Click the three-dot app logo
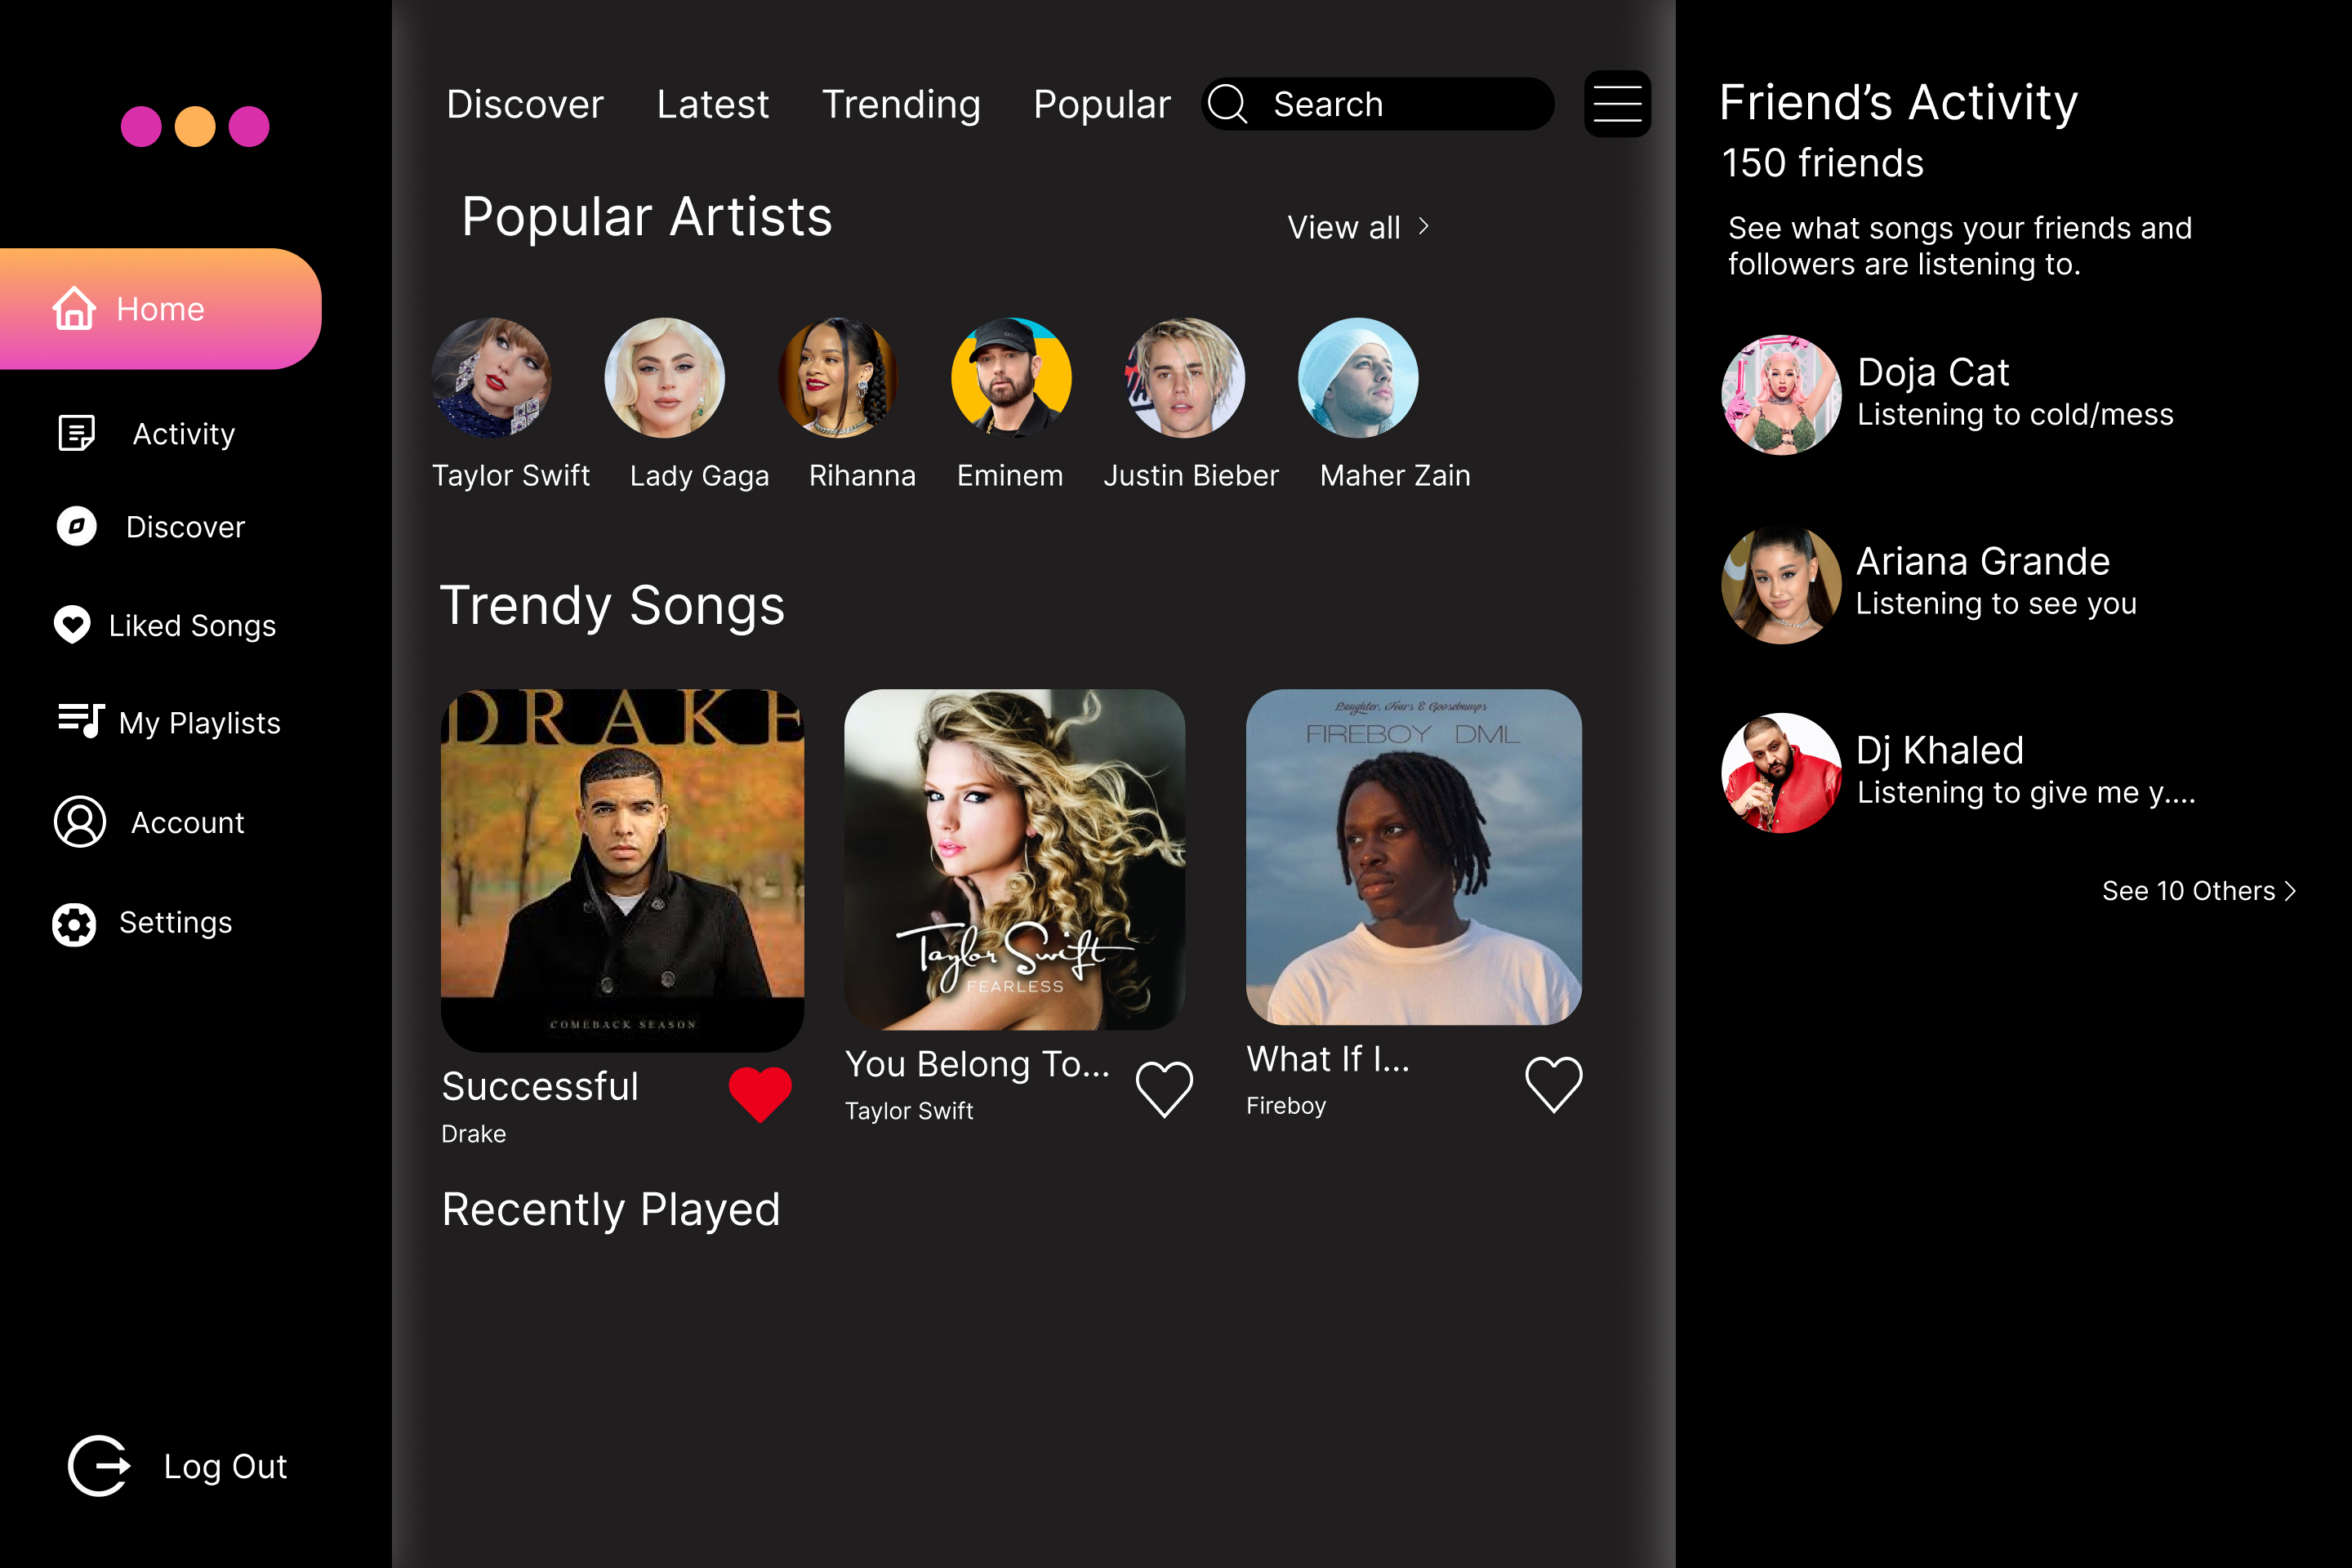The width and height of the screenshot is (2352, 1568). click(x=195, y=126)
